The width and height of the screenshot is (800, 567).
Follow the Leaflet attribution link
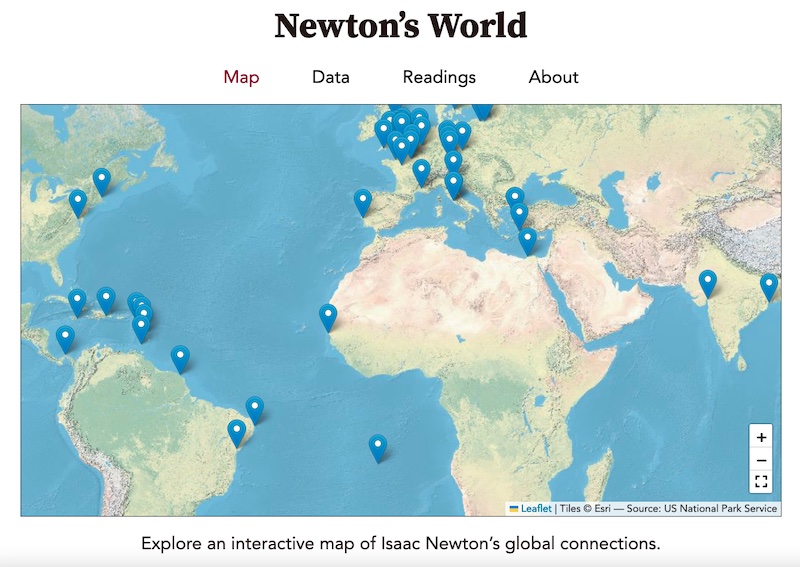click(535, 509)
